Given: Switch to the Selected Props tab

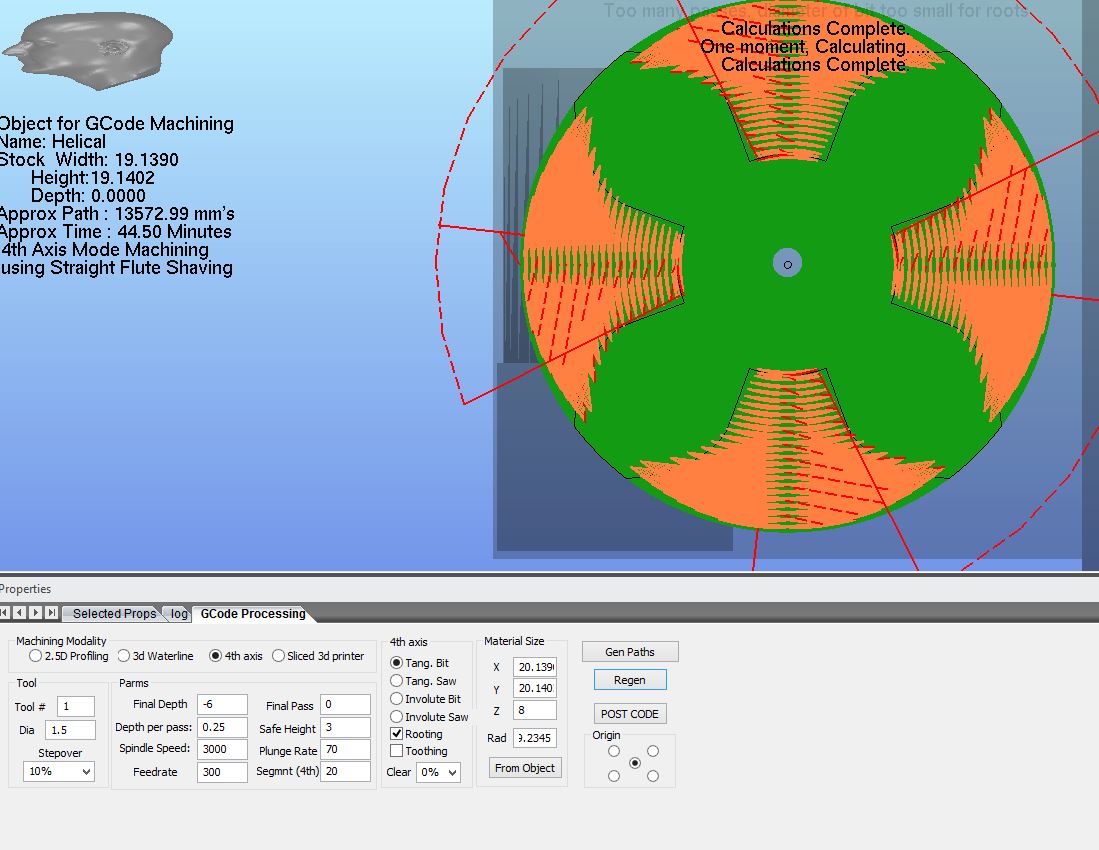Looking at the screenshot, I should (114, 614).
